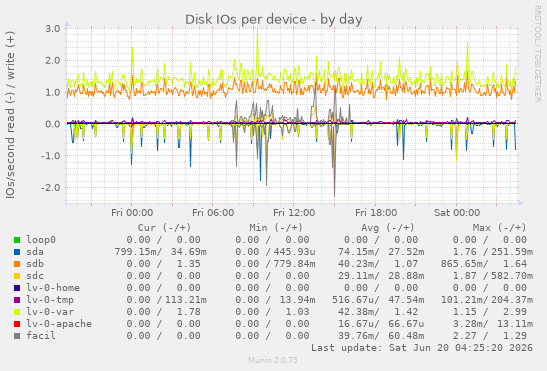Click the orange sdb legend swatch

click(x=17, y=264)
